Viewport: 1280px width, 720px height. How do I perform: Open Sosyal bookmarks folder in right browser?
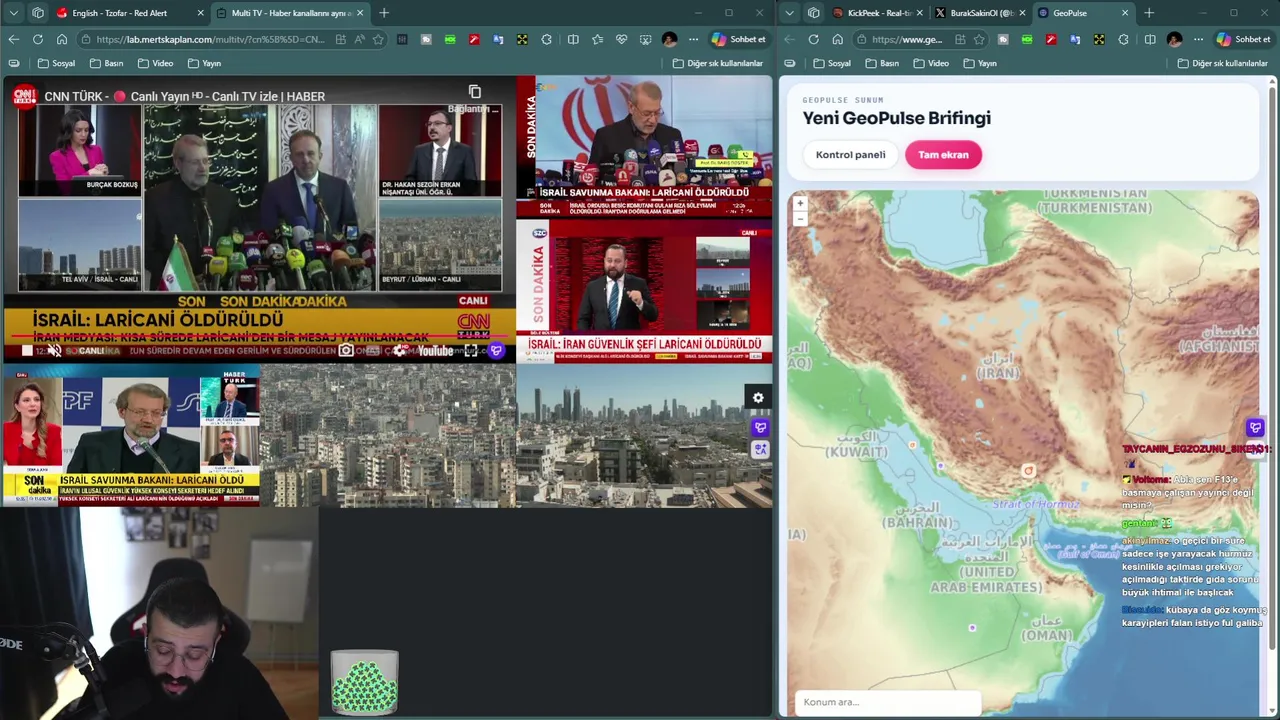[x=832, y=63]
